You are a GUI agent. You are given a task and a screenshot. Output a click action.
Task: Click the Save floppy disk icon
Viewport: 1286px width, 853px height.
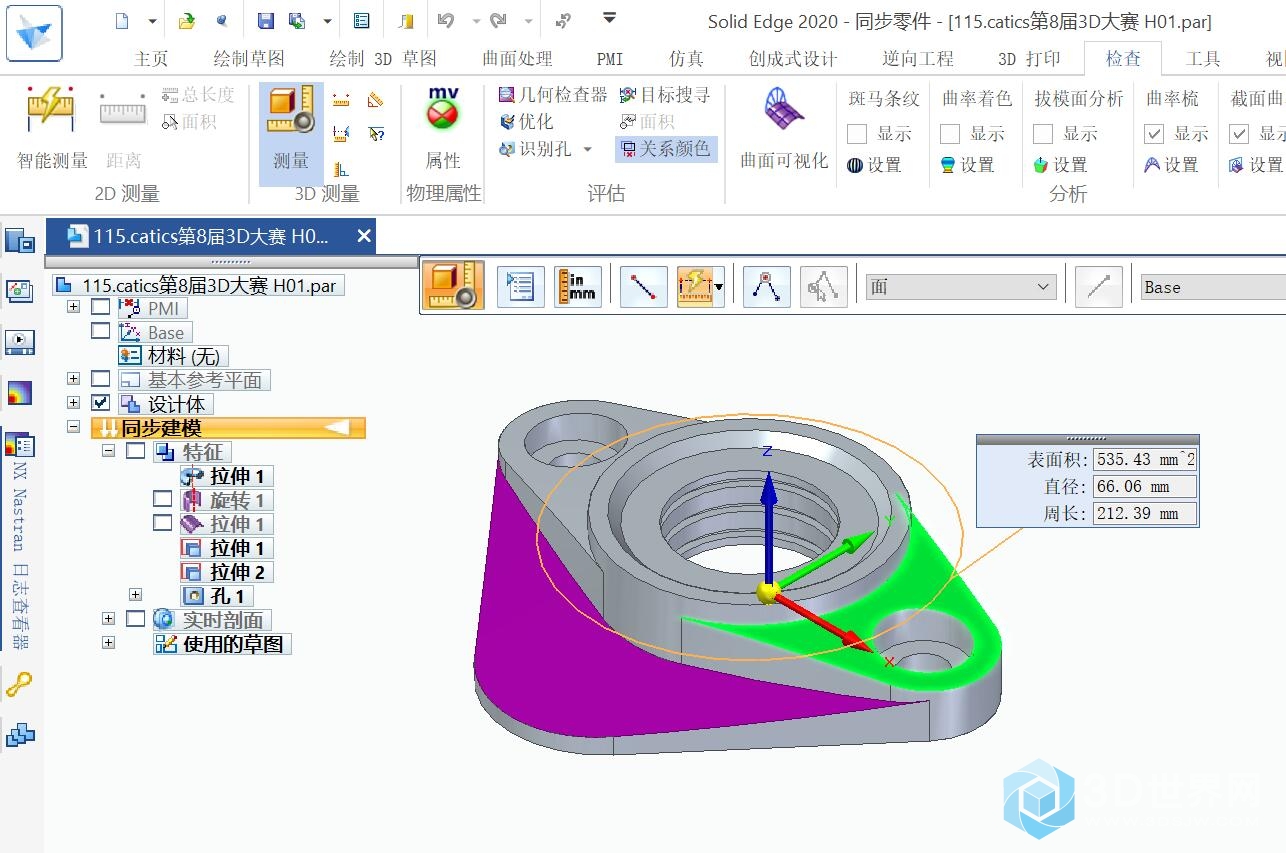[x=265, y=20]
